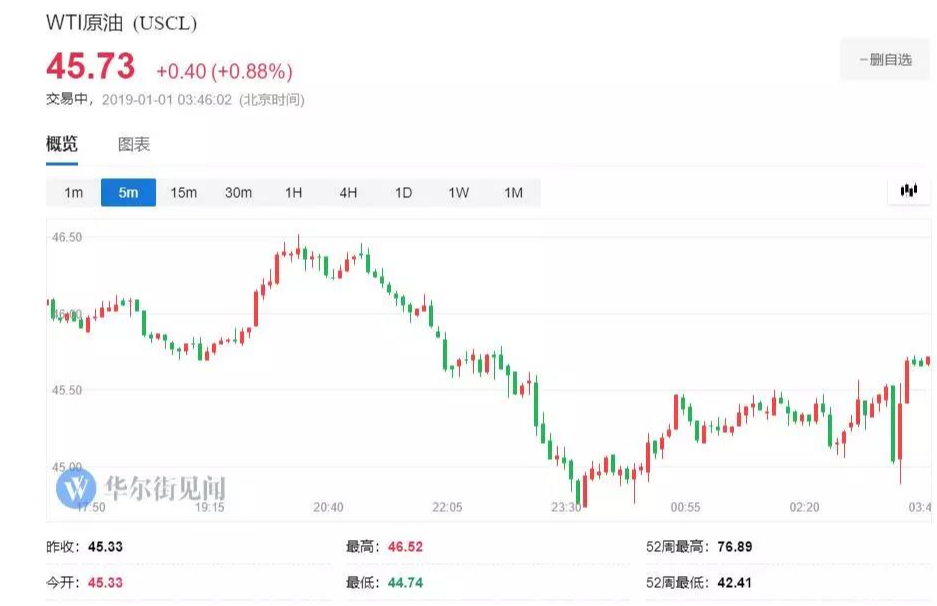
Task: Click the current price 45.73
Action: [x=90, y=67]
